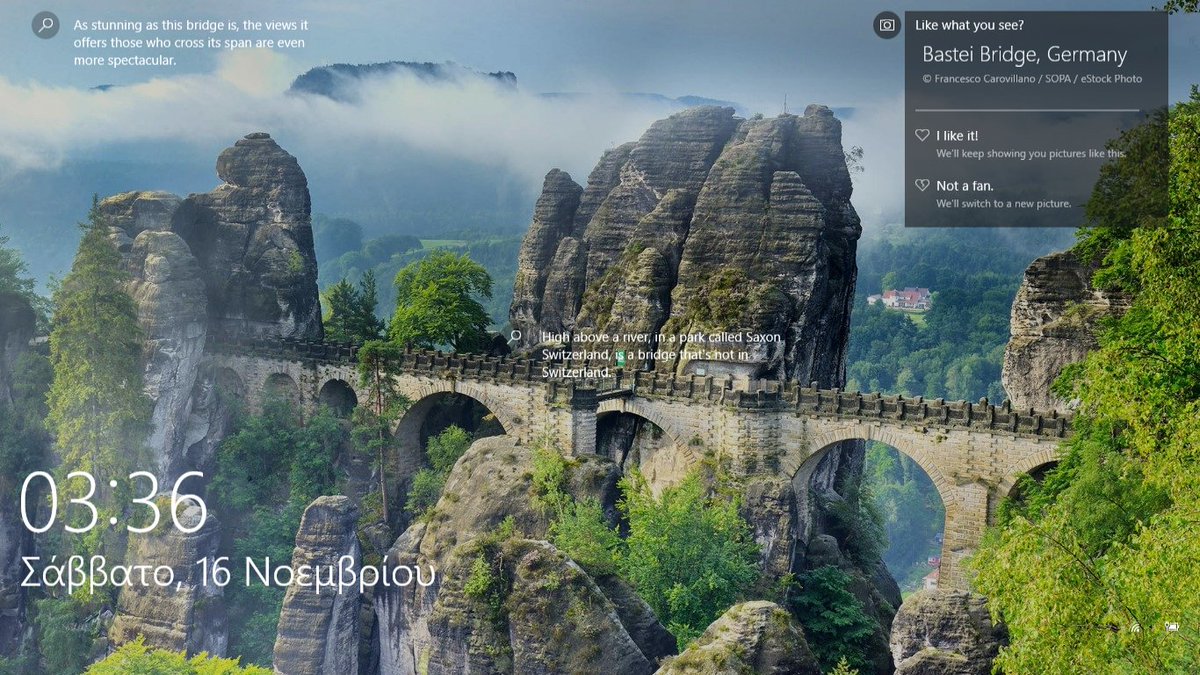Select the "Bastei Bridge, Germany" title

tap(1023, 55)
